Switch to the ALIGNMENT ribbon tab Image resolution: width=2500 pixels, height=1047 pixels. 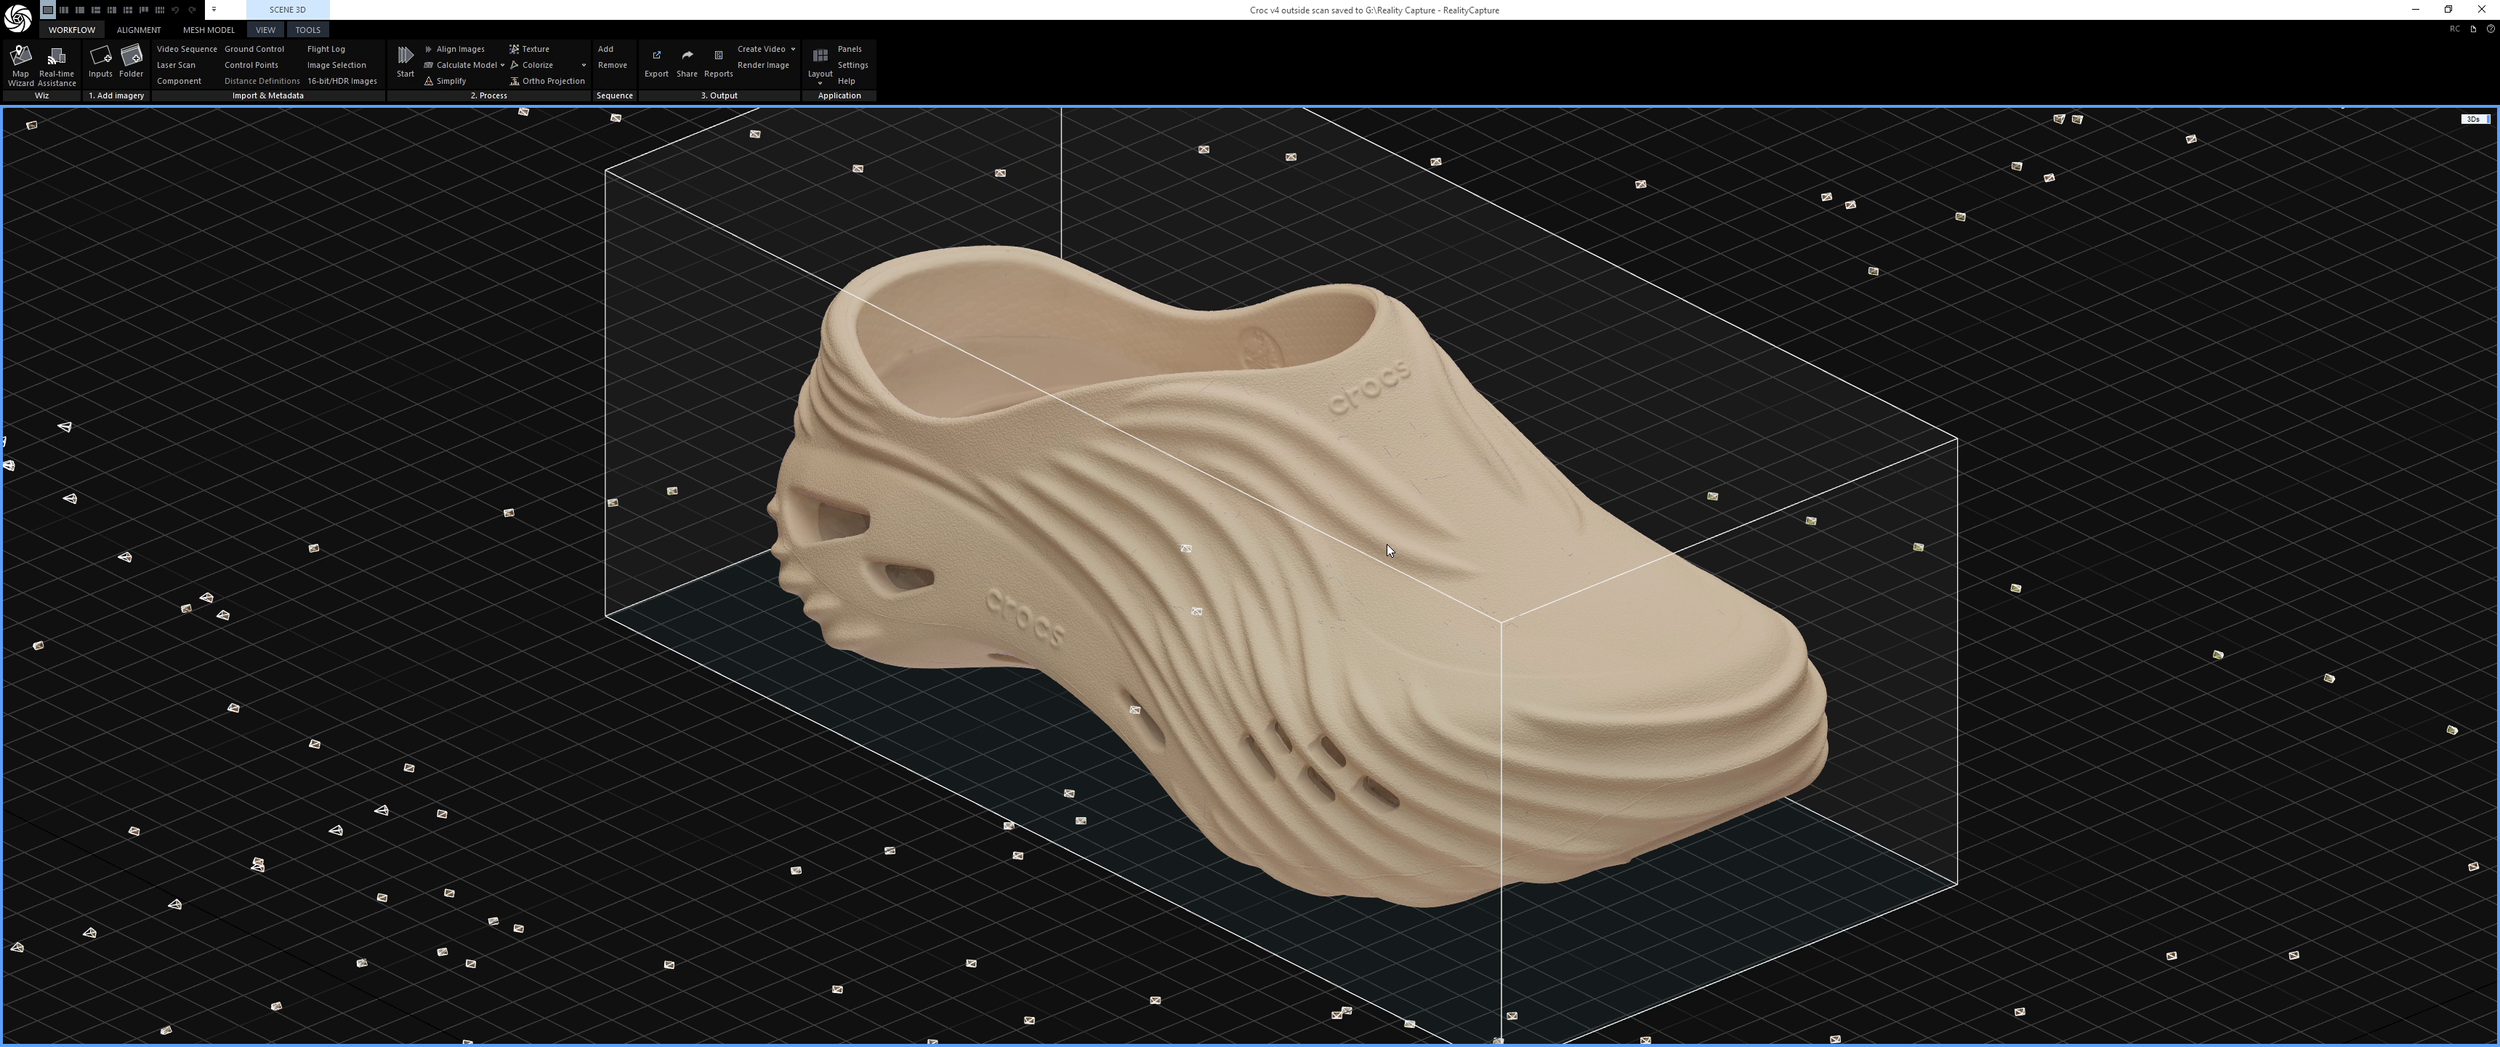[139, 30]
